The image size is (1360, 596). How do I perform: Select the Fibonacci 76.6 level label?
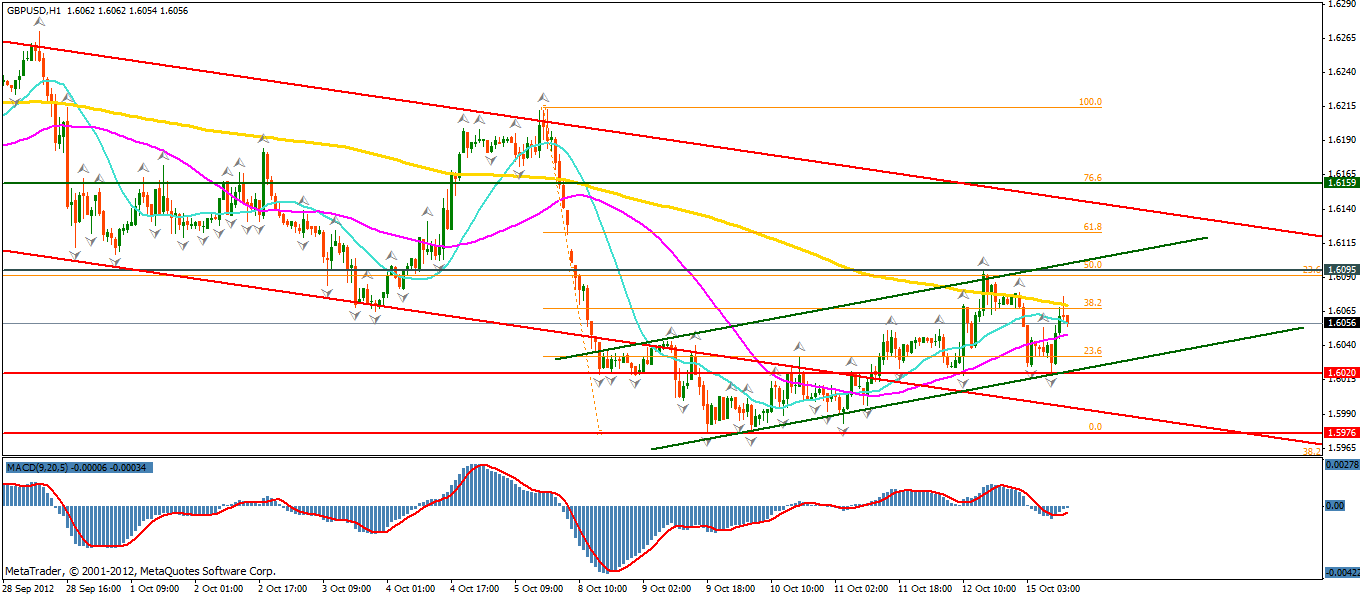(x=1092, y=178)
